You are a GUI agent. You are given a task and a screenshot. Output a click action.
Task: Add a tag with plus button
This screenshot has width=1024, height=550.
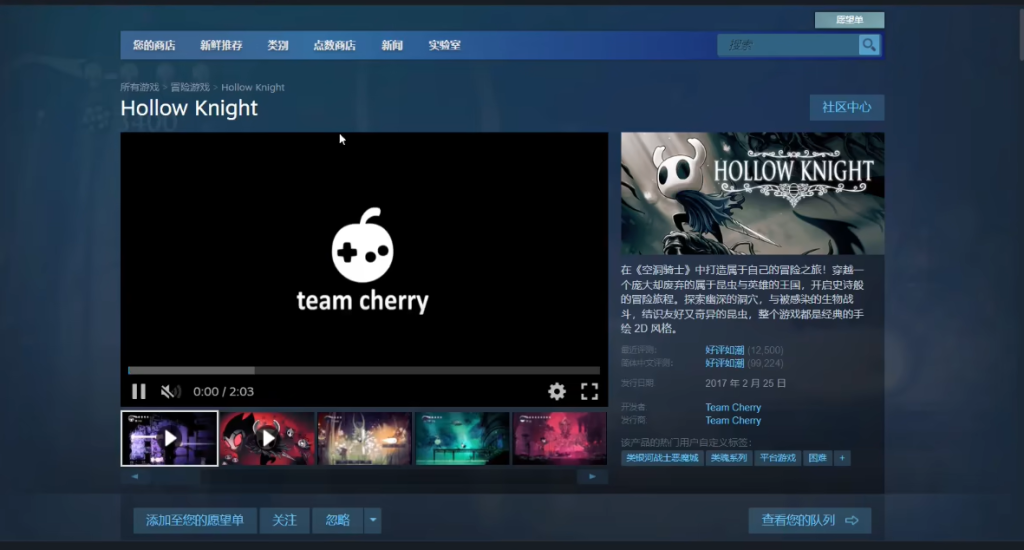[842, 458]
